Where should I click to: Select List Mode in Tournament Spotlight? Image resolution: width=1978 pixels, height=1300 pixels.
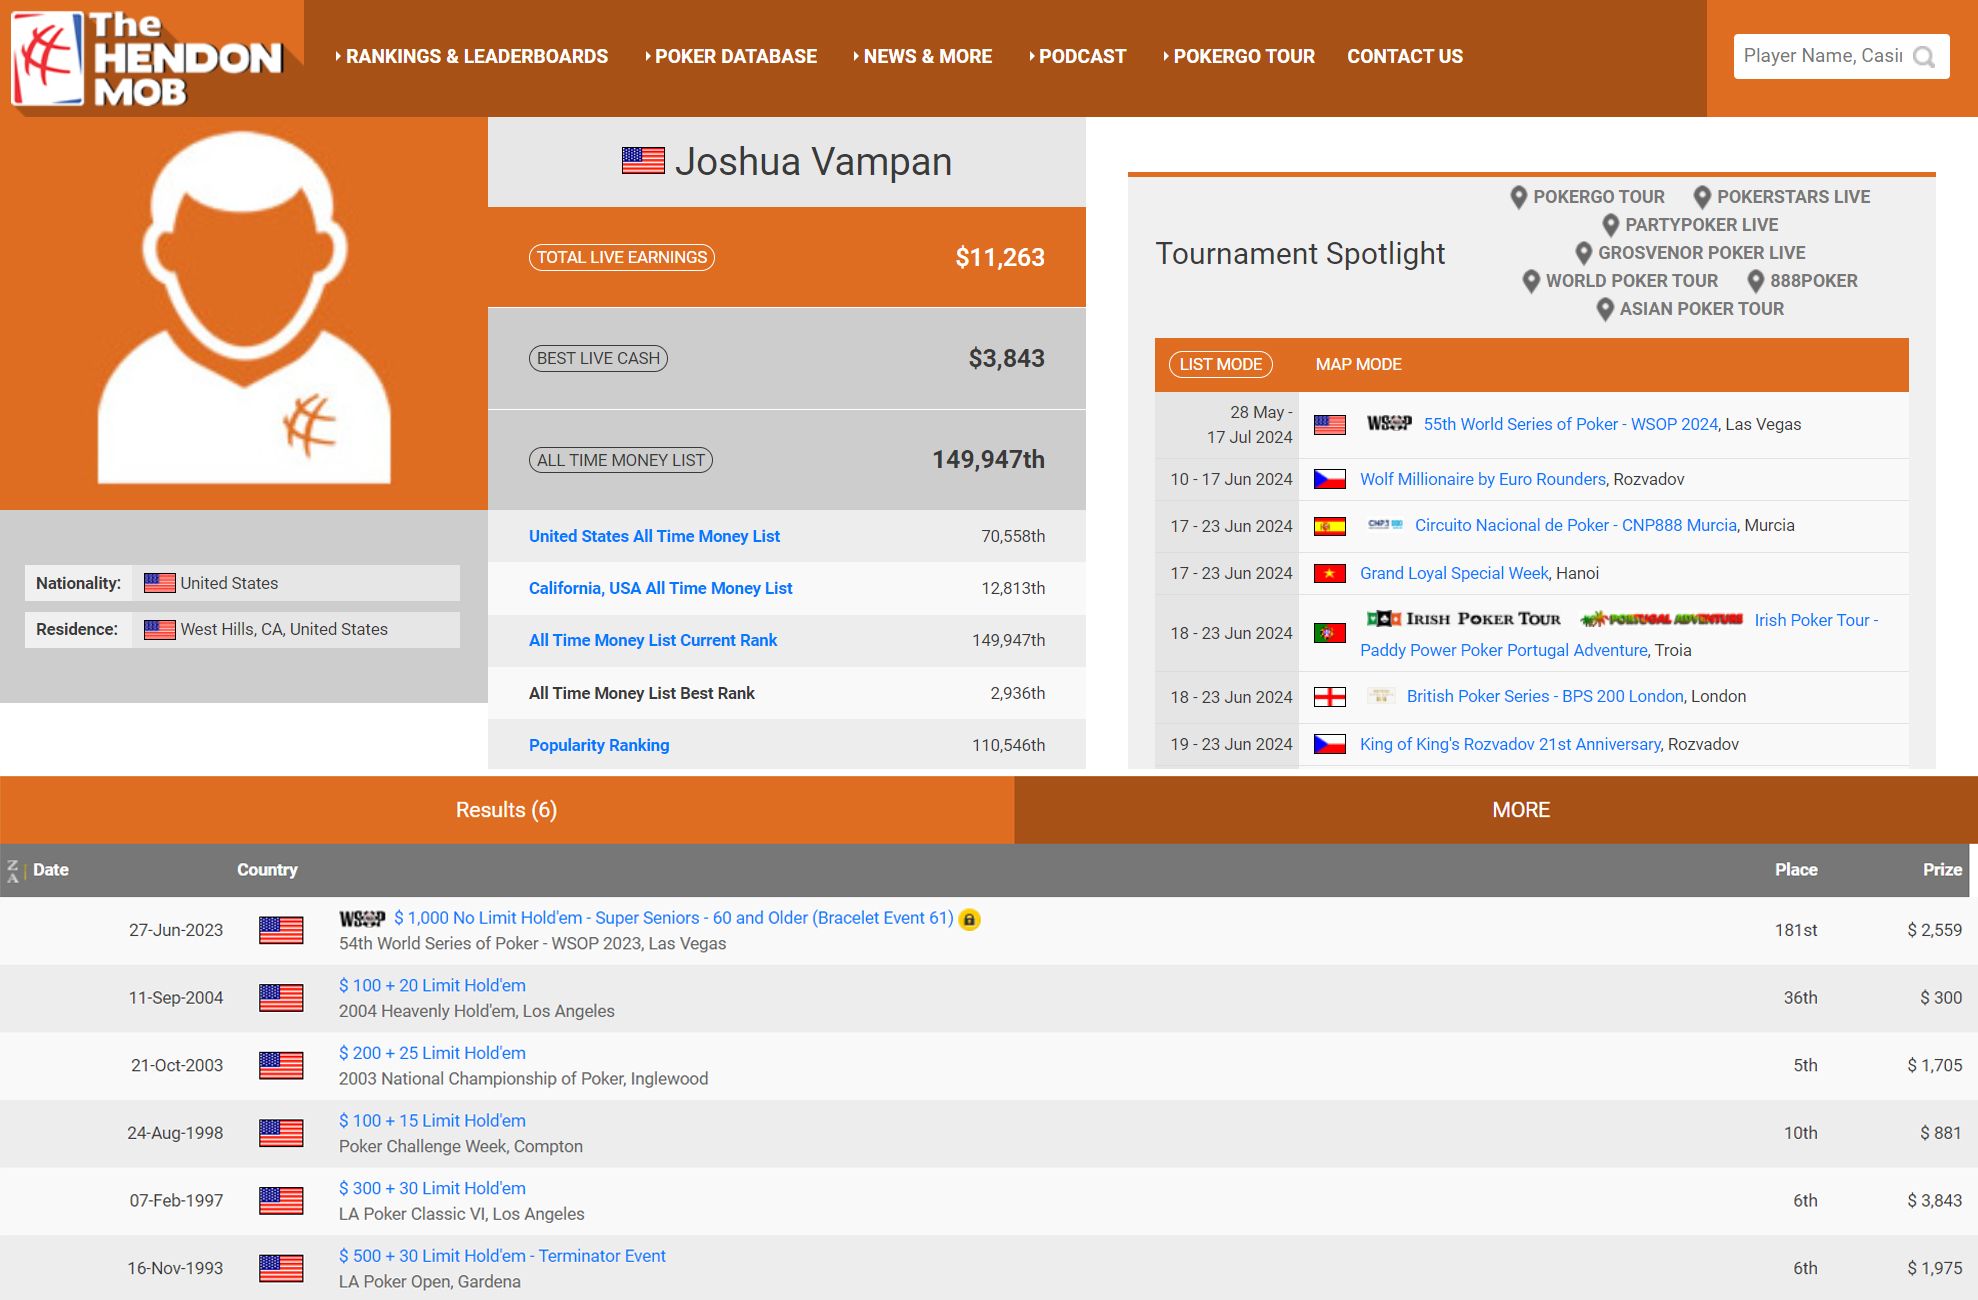click(1220, 364)
